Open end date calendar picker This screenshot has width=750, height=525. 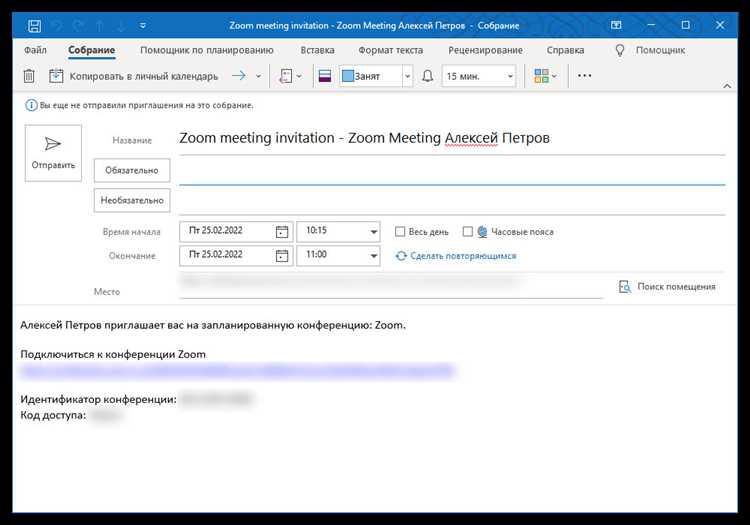(282, 256)
